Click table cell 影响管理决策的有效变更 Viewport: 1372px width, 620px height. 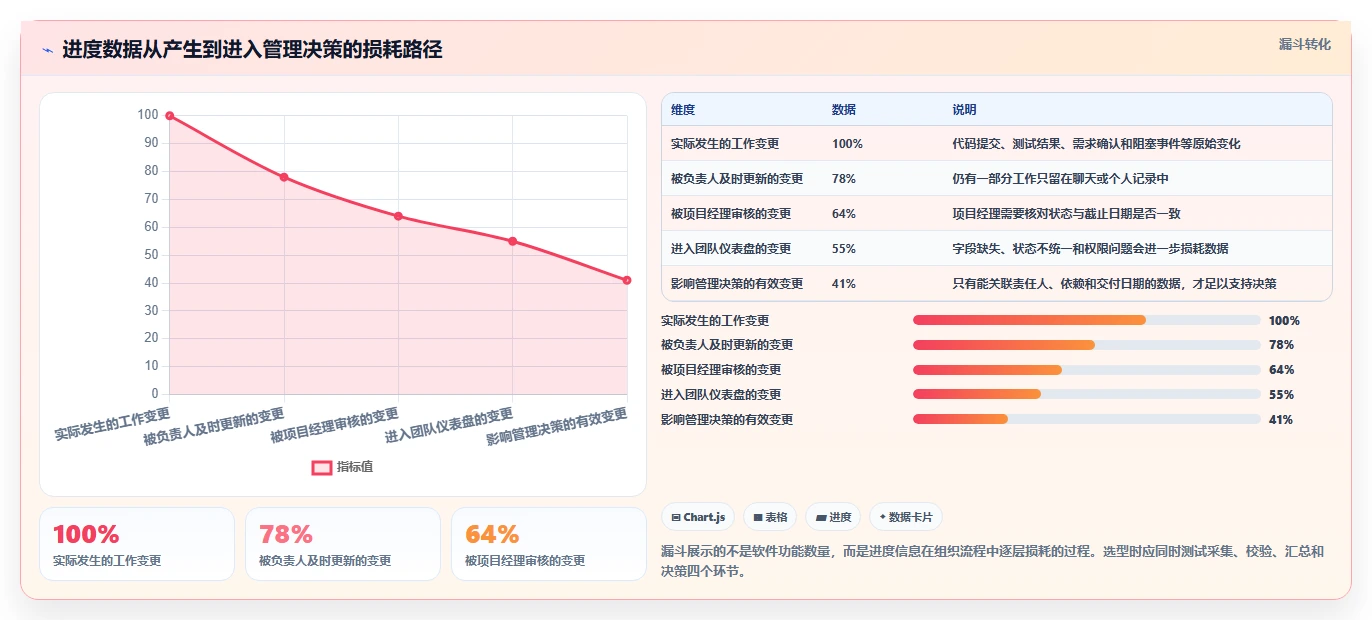[737, 284]
